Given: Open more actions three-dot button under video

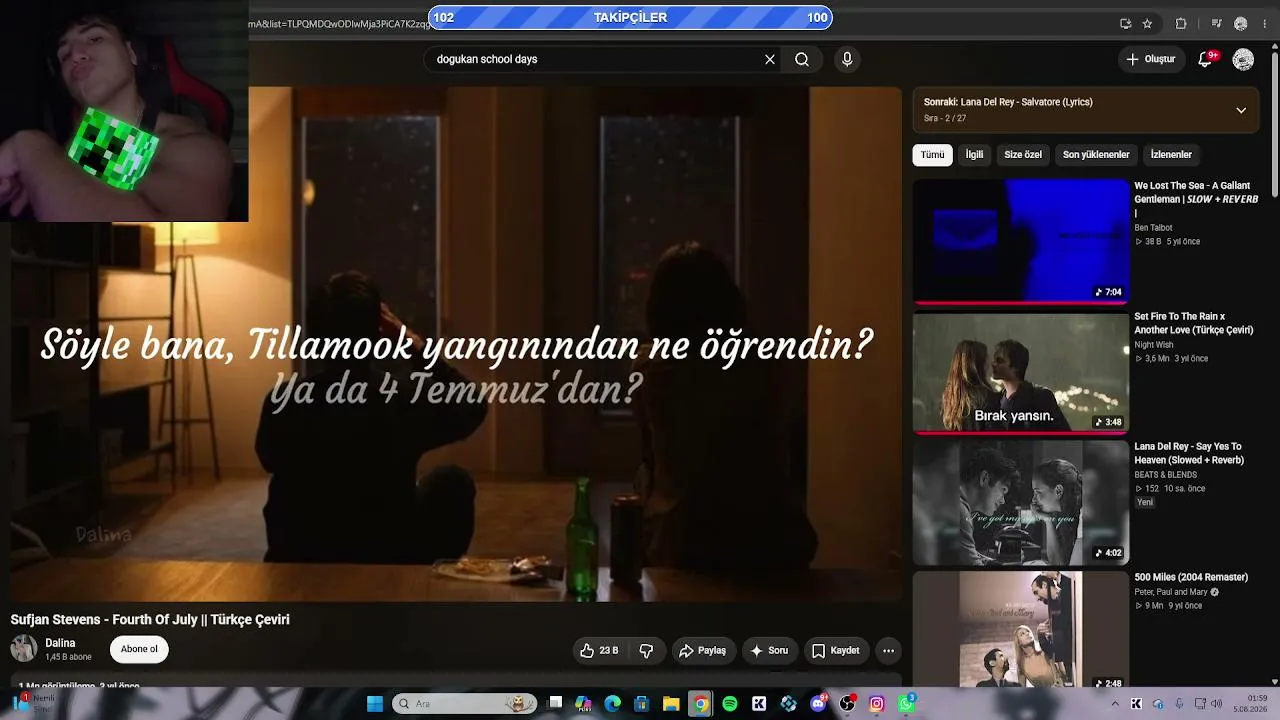Looking at the screenshot, I should (x=888, y=651).
